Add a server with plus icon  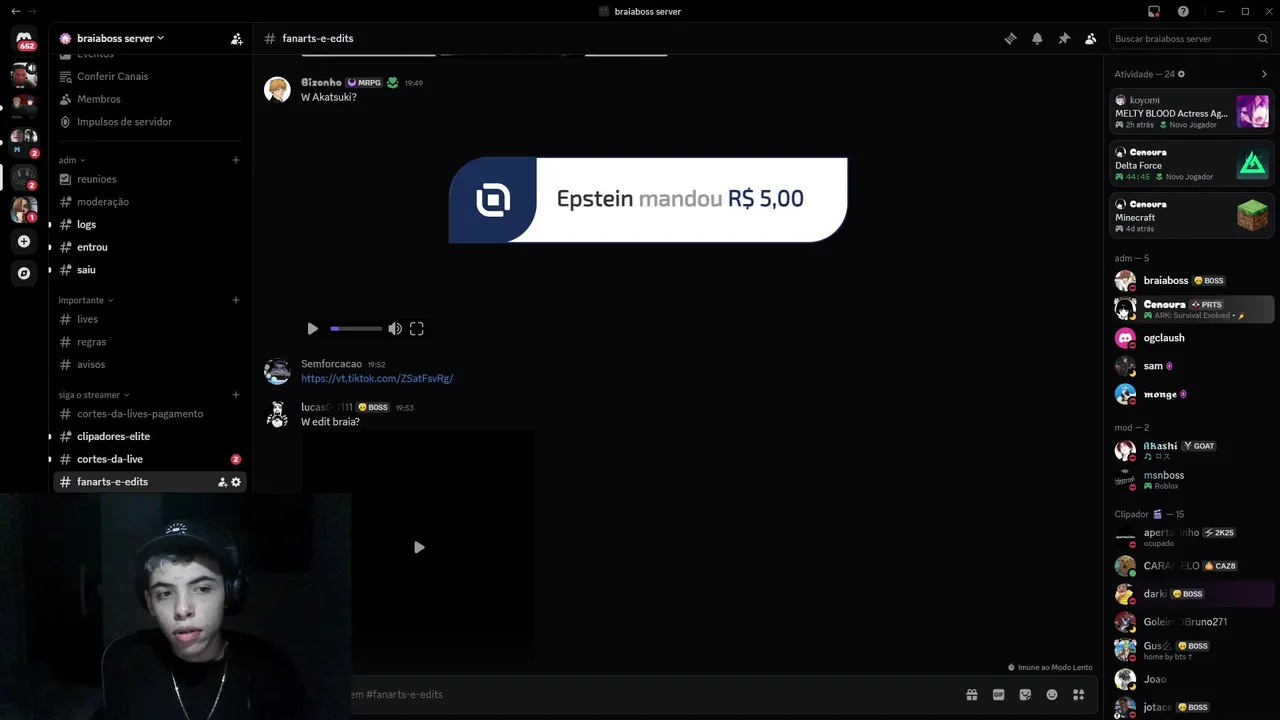click(x=24, y=241)
